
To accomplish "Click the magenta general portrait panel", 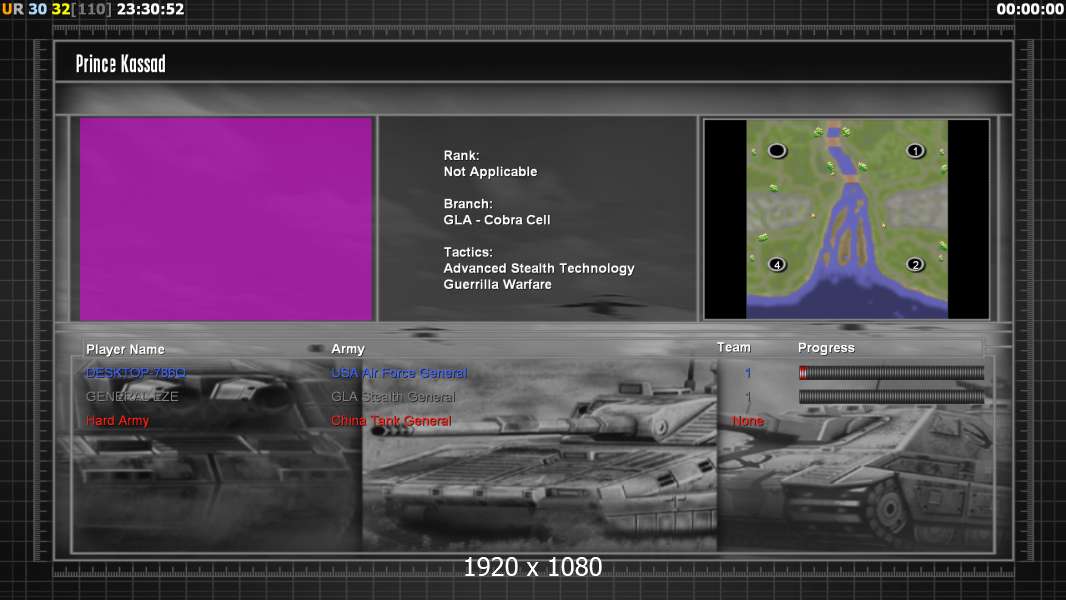I will pyautogui.click(x=226, y=219).
